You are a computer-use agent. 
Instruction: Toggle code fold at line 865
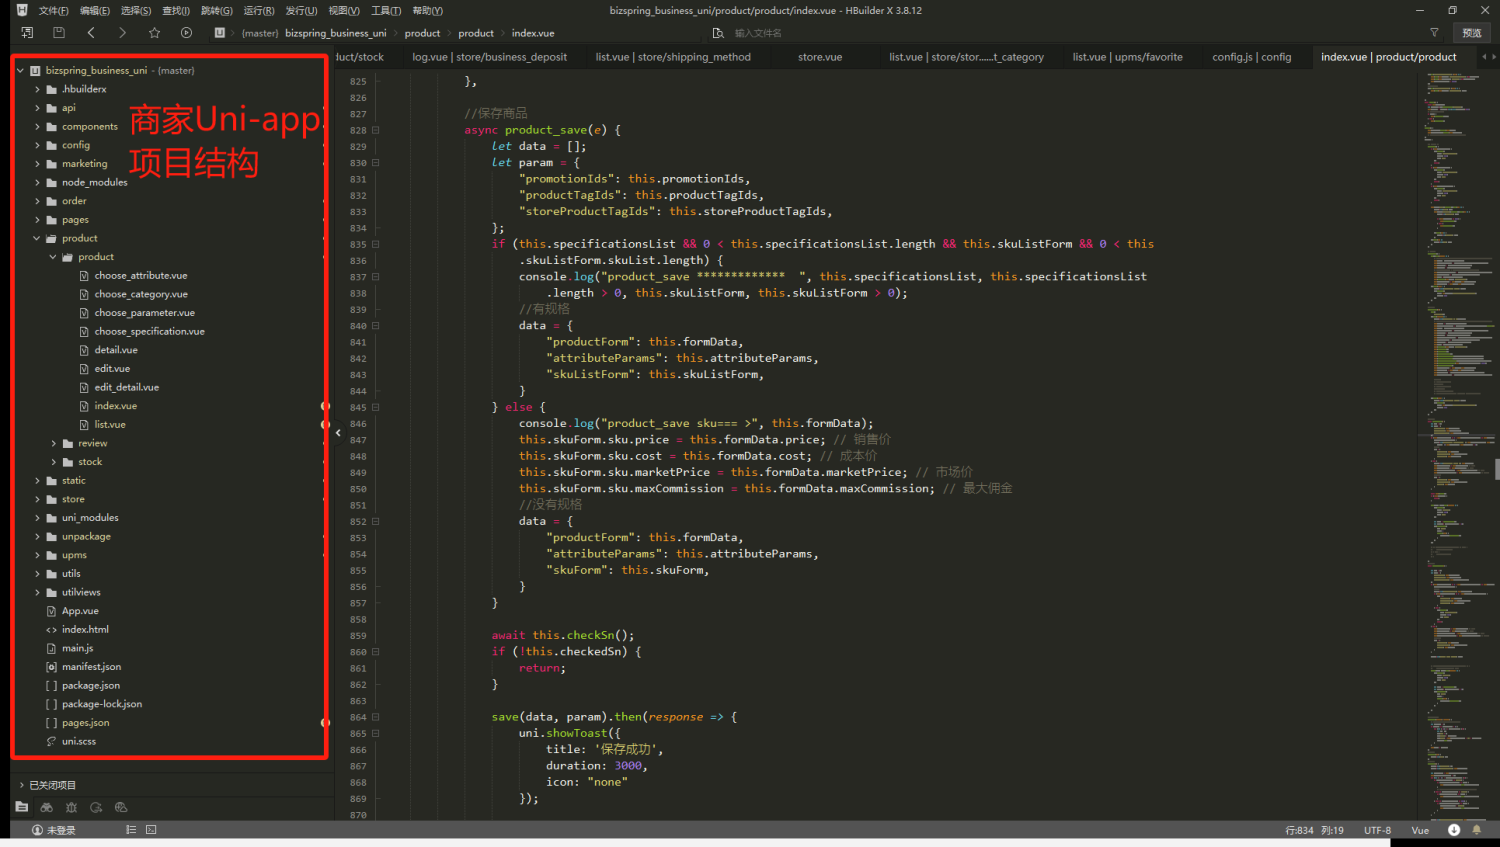pyautogui.click(x=376, y=733)
